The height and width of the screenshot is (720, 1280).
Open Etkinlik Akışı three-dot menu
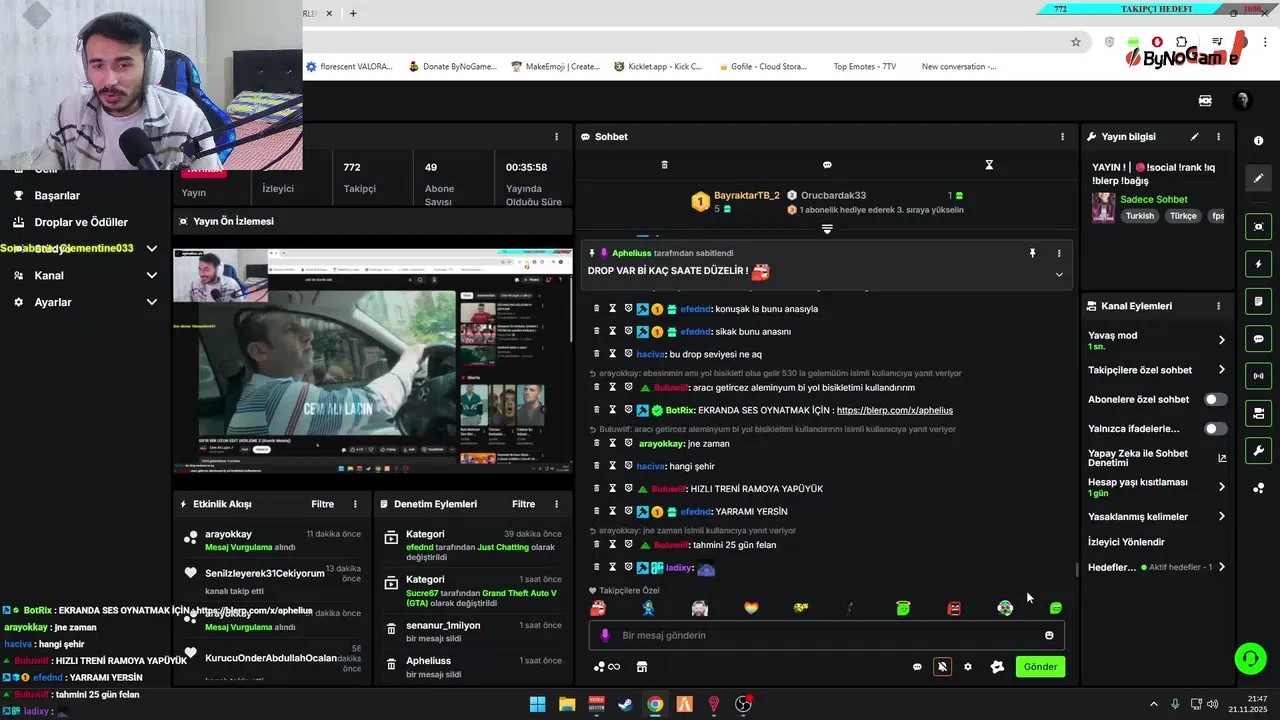point(355,504)
